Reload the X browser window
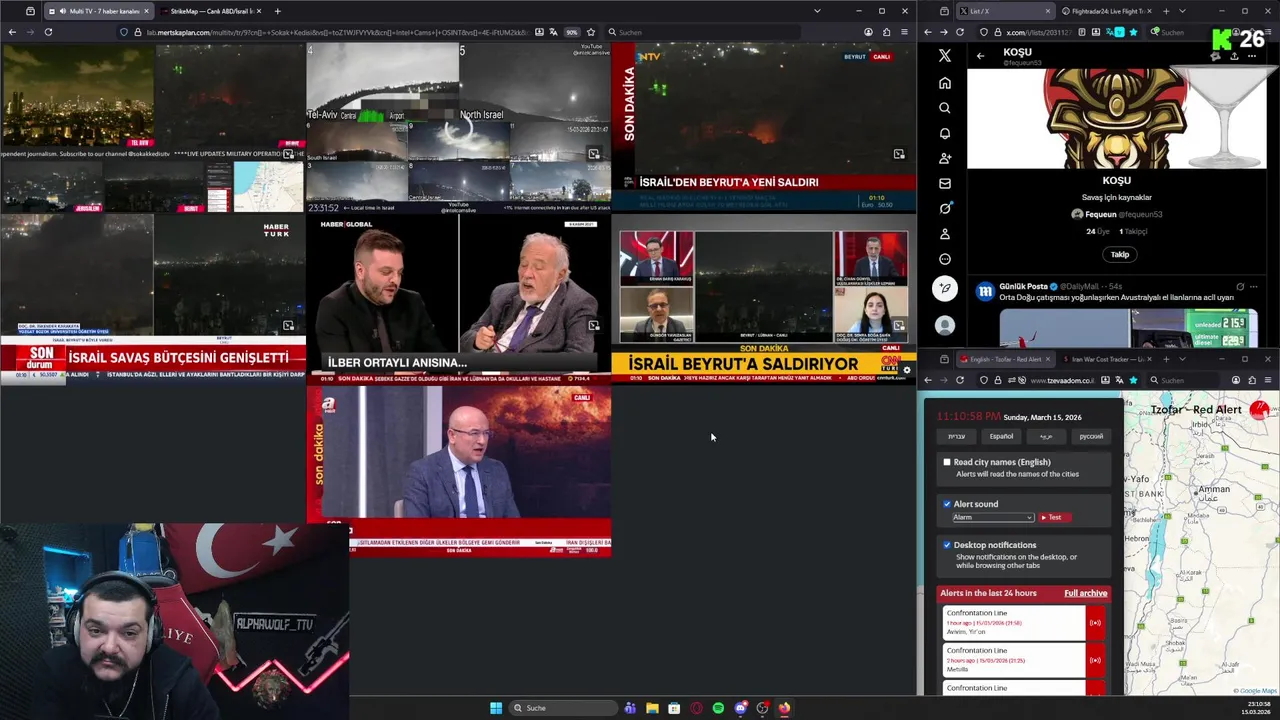Image resolution: width=1280 pixels, height=720 pixels. coord(960,32)
